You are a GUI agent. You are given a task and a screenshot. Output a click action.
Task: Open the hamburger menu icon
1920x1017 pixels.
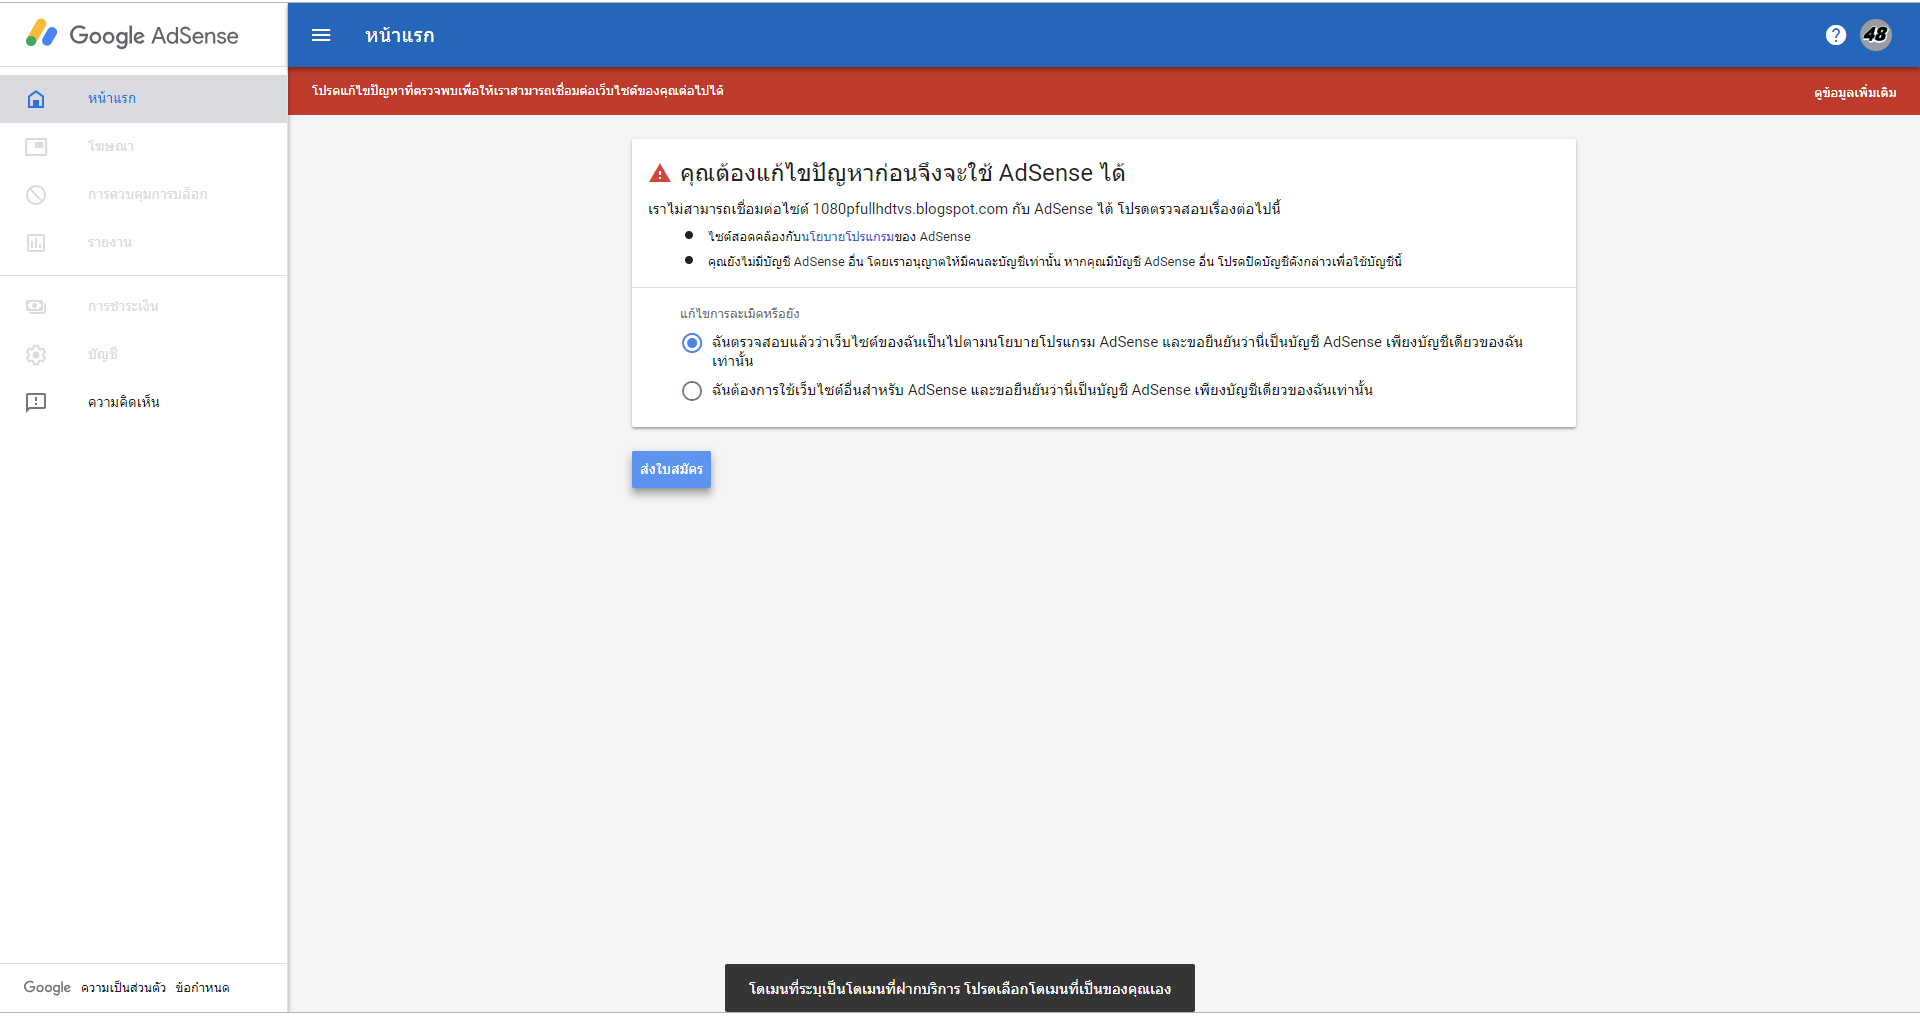pyautogui.click(x=321, y=35)
